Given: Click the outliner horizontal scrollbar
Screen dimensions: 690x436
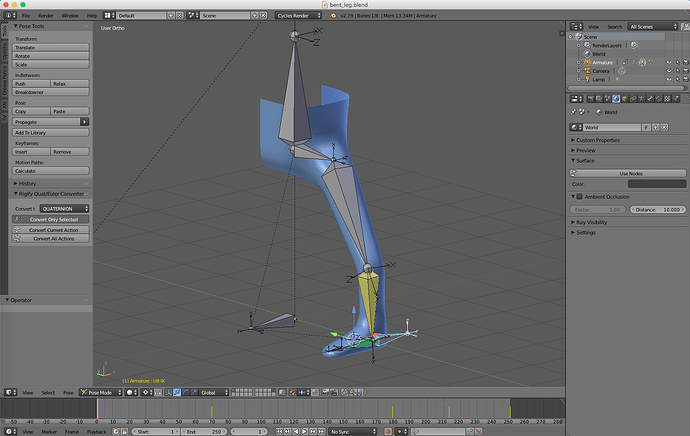Looking at the screenshot, I should tap(627, 88).
